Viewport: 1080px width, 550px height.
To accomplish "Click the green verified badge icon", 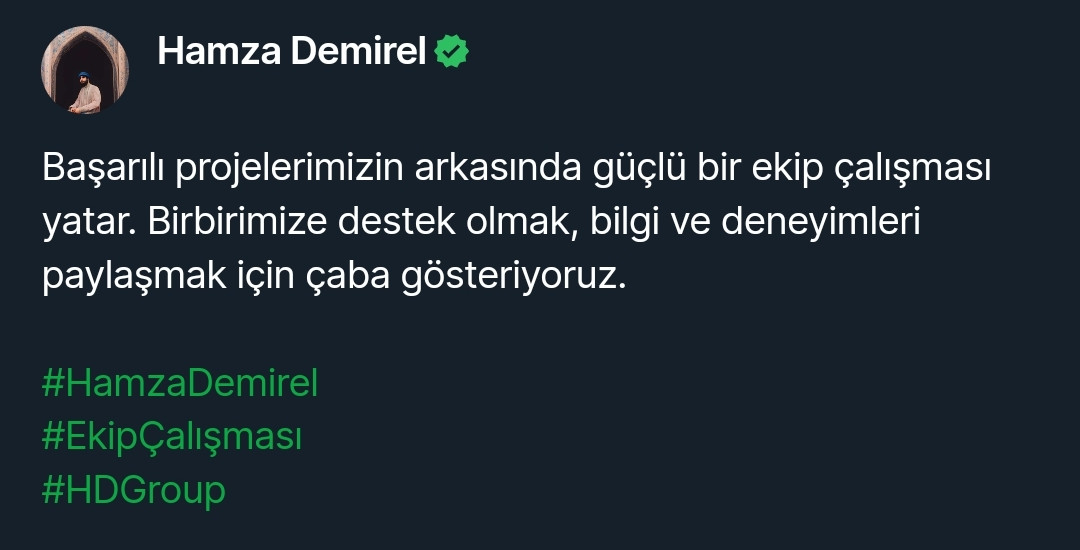I will [x=452, y=52].
